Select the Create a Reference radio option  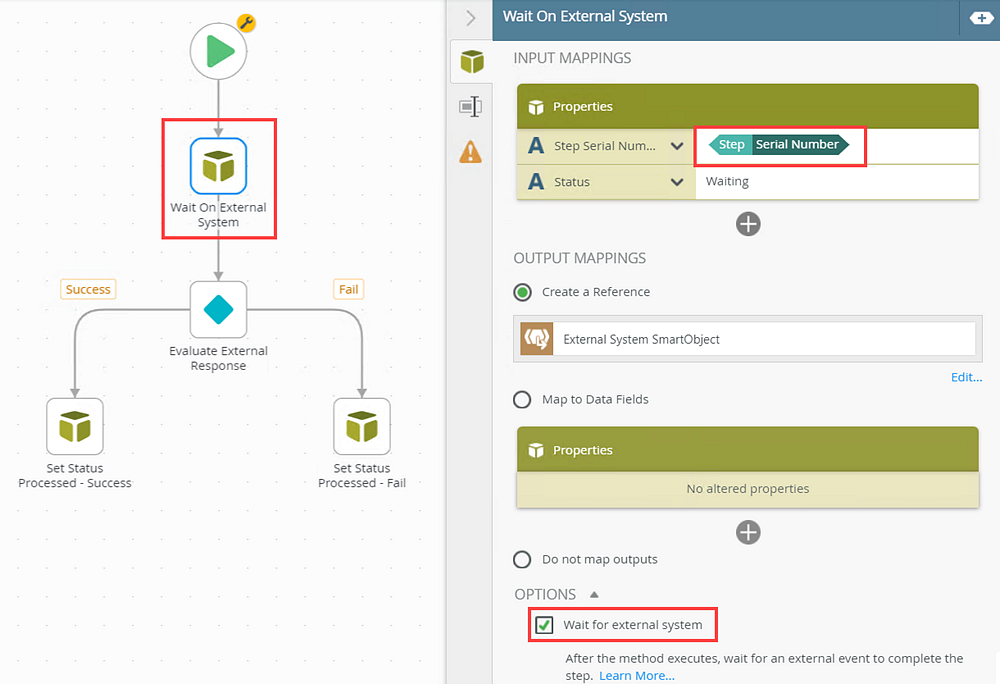[522, 292]
